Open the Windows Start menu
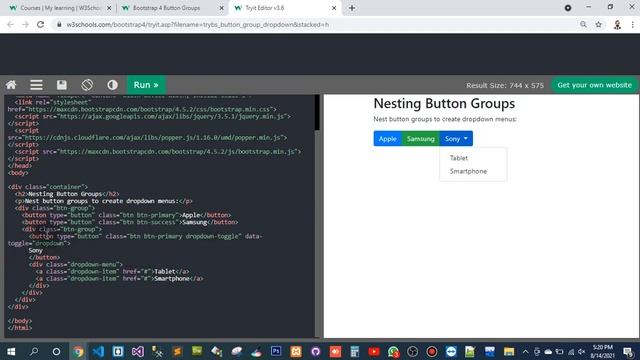The height and width of the screenshot is (360, 640). [x=11, y=351]
